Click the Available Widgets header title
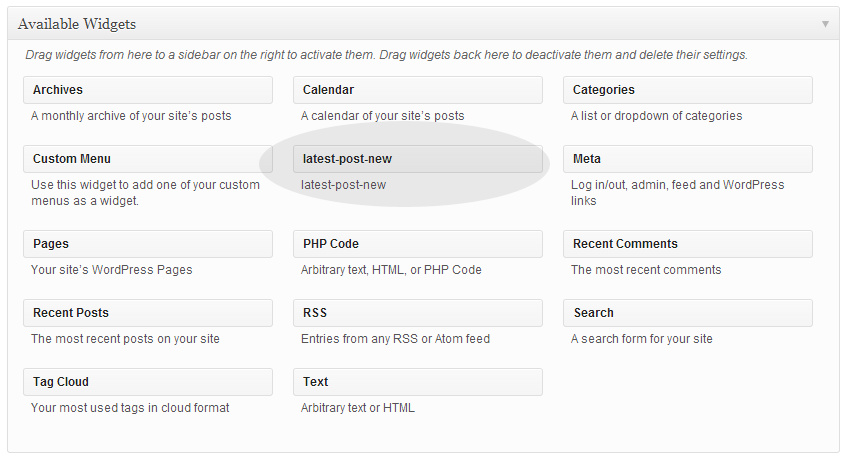This screenshot has width=851, height=457. 77,24
